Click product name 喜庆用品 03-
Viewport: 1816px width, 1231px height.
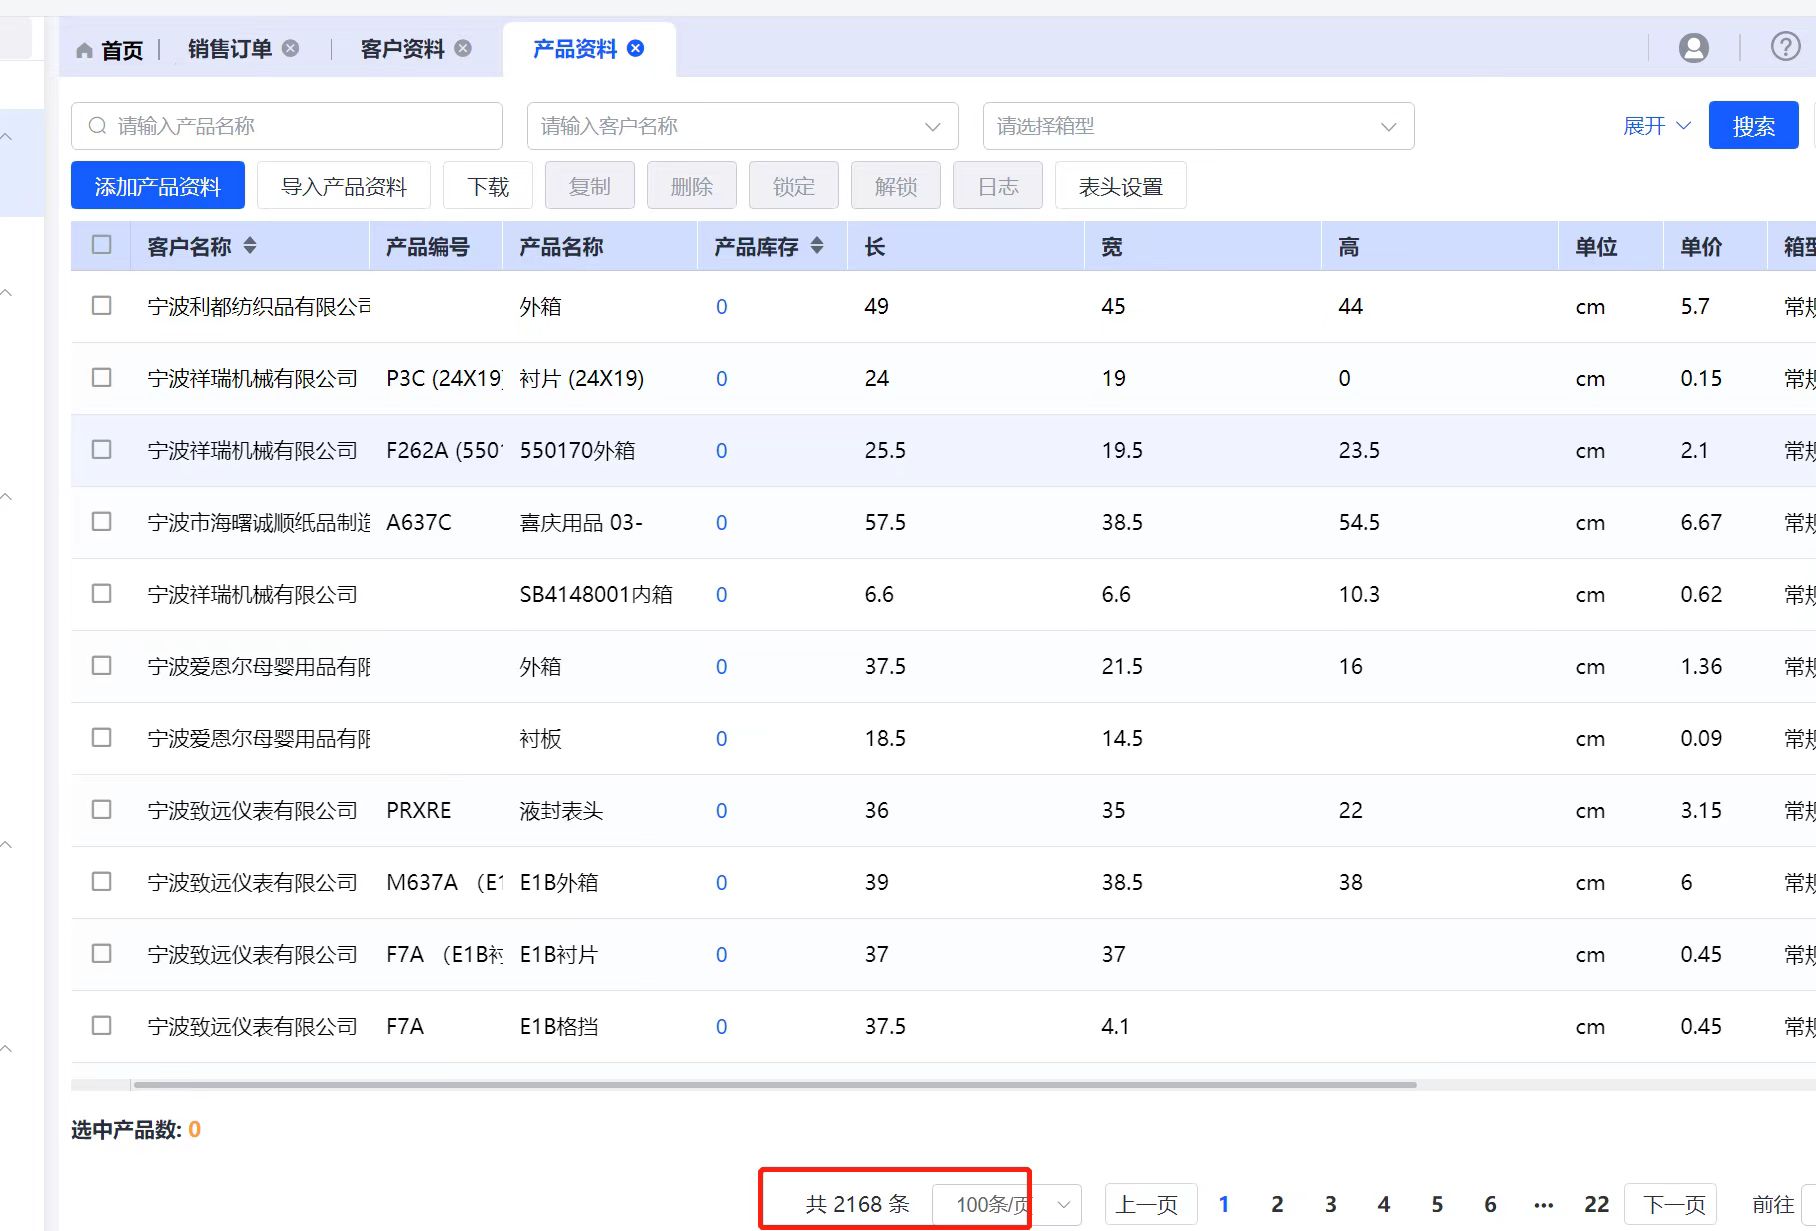click(x=581, y=523)
